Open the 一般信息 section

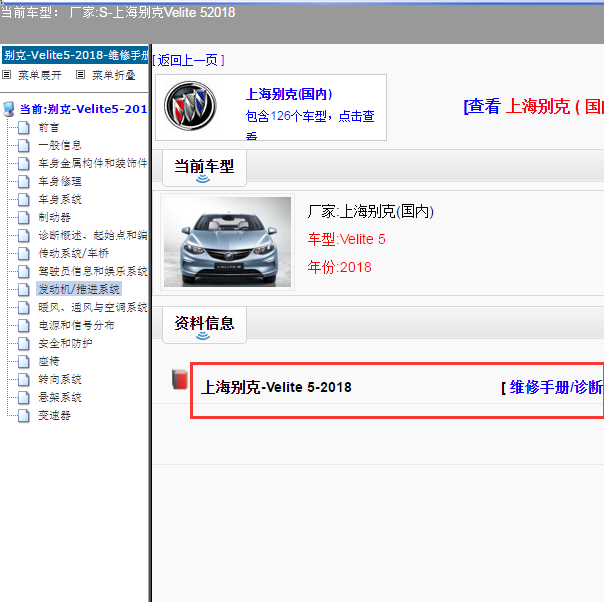(60, 146)
